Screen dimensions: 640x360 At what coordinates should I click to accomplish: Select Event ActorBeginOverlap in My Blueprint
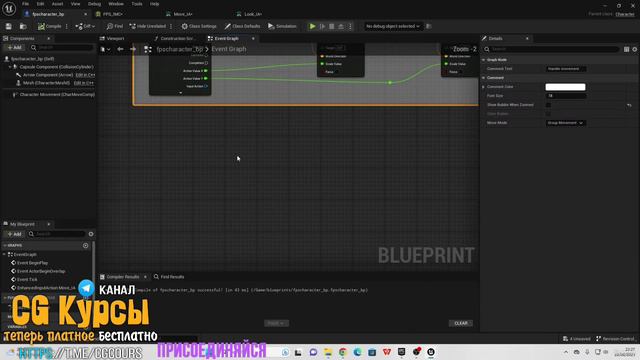[x=41, y=271]
